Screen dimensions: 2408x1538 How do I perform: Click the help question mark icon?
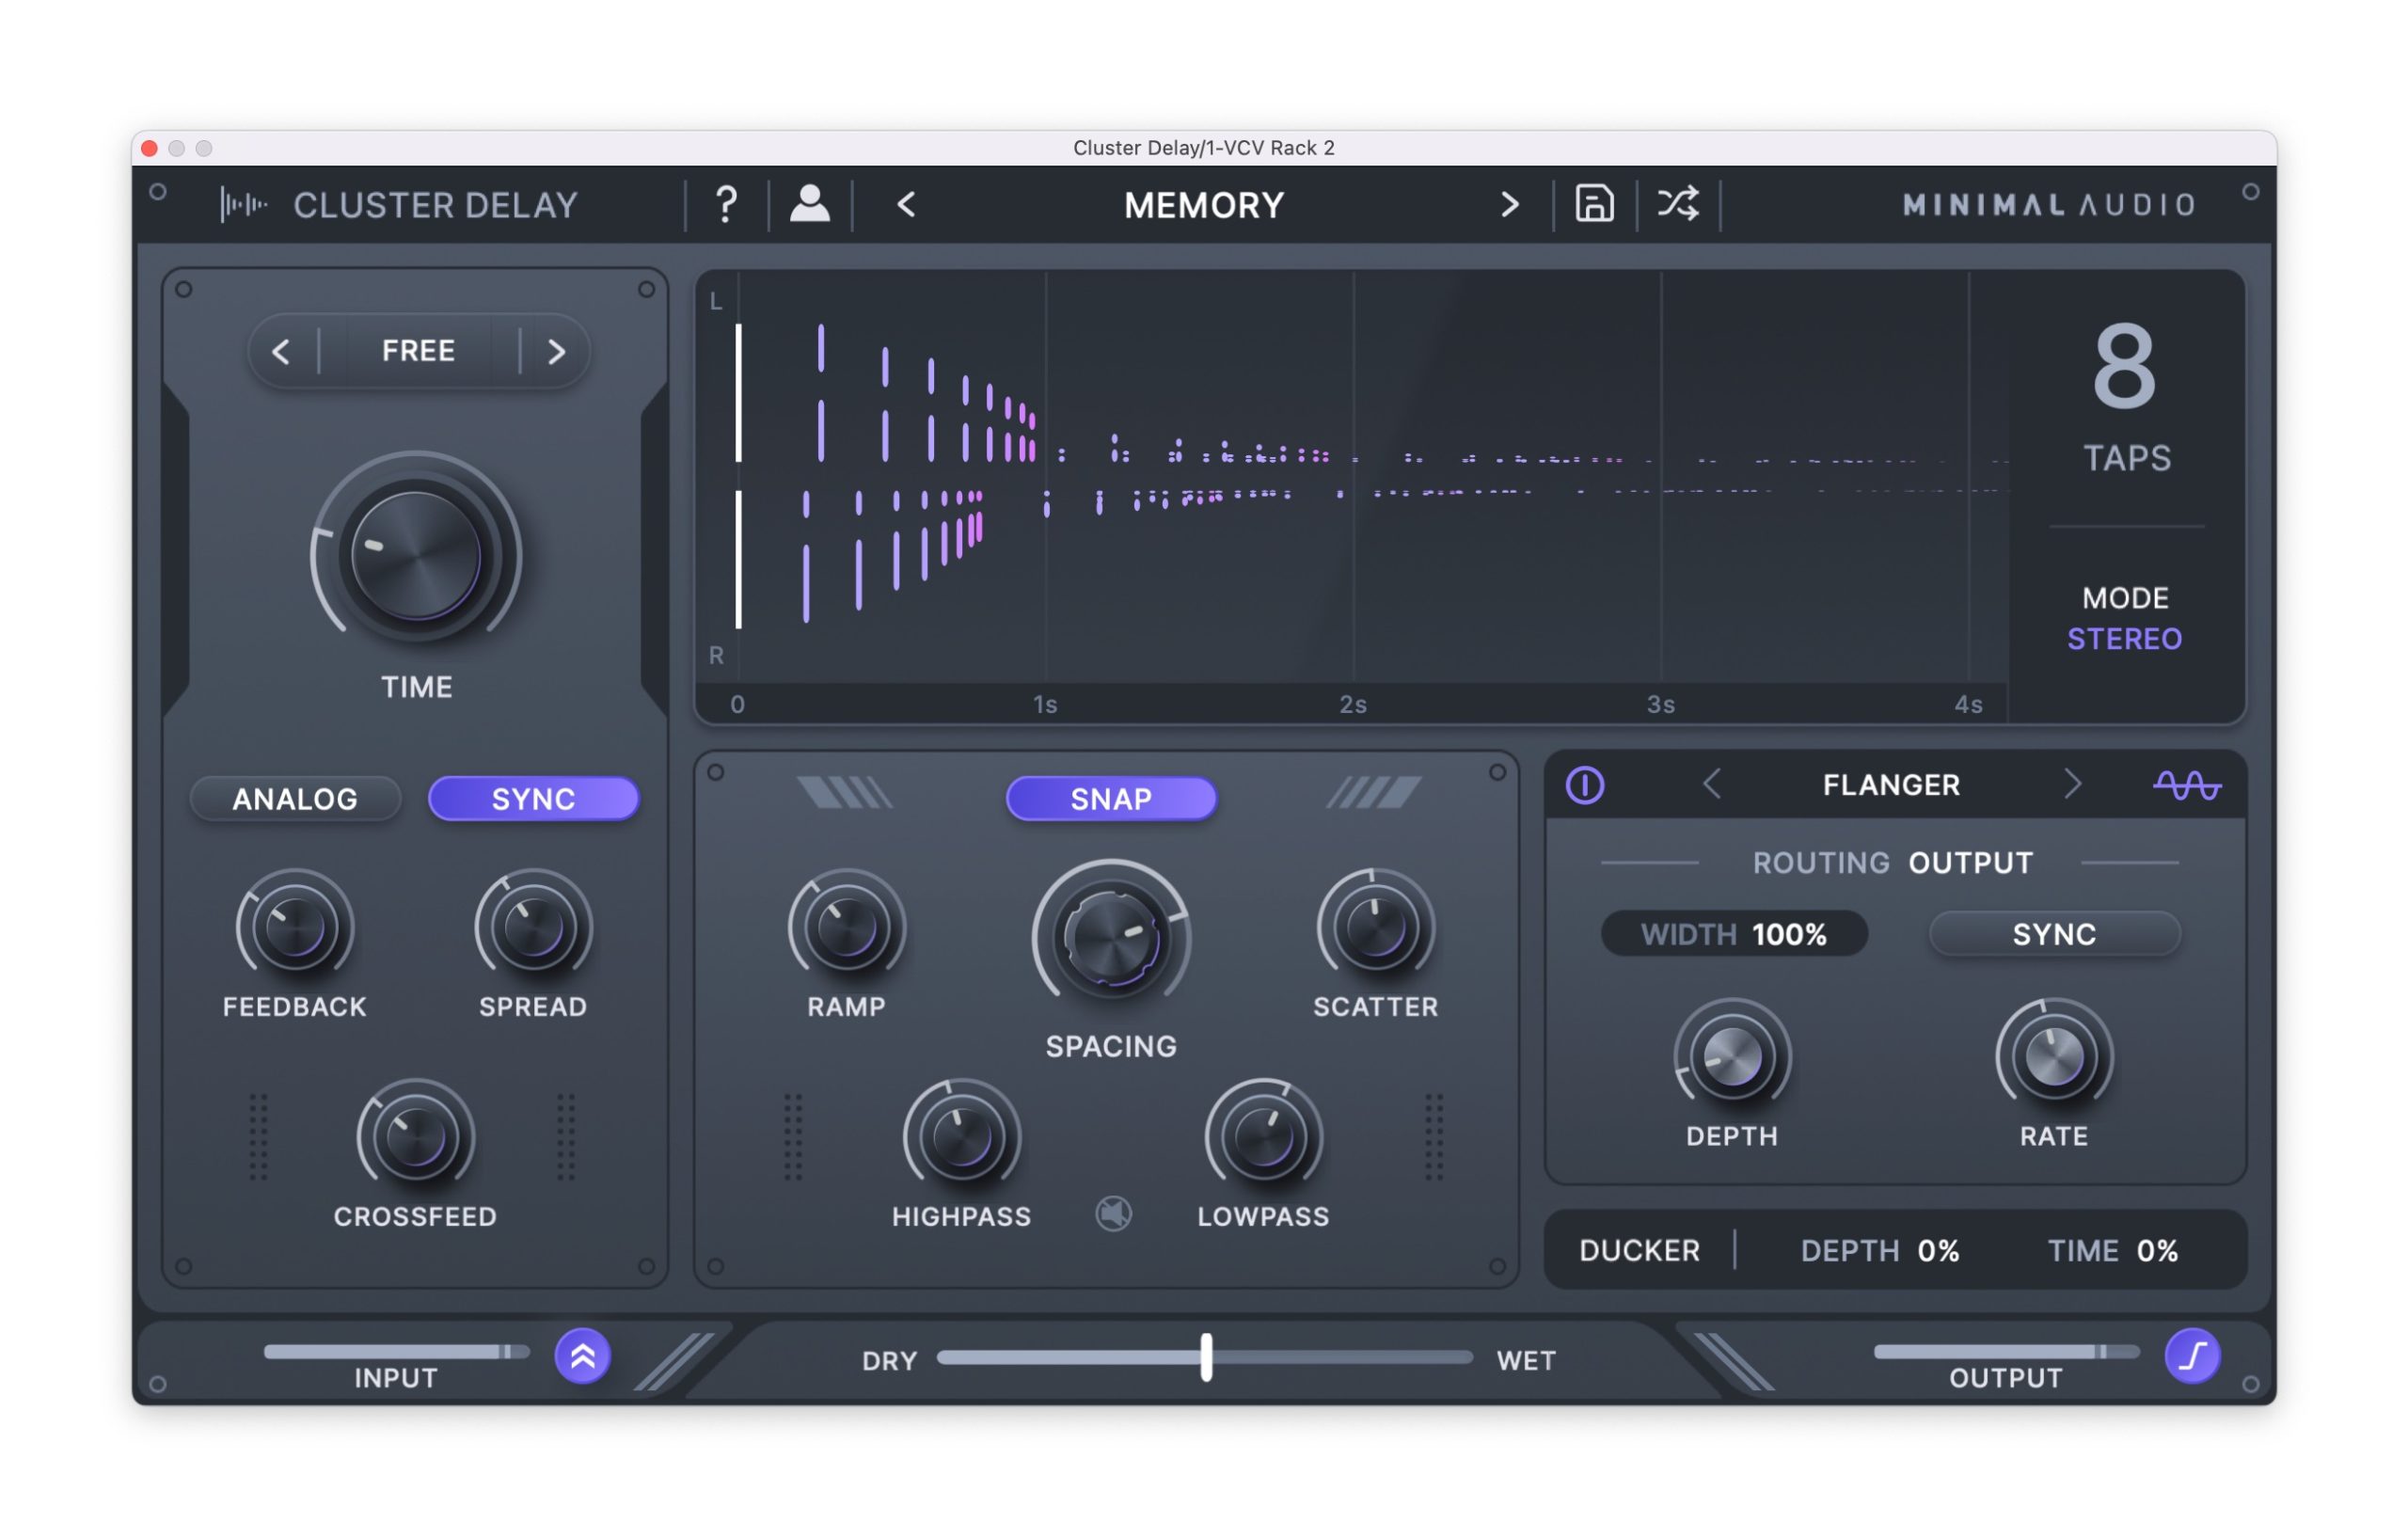726,205
